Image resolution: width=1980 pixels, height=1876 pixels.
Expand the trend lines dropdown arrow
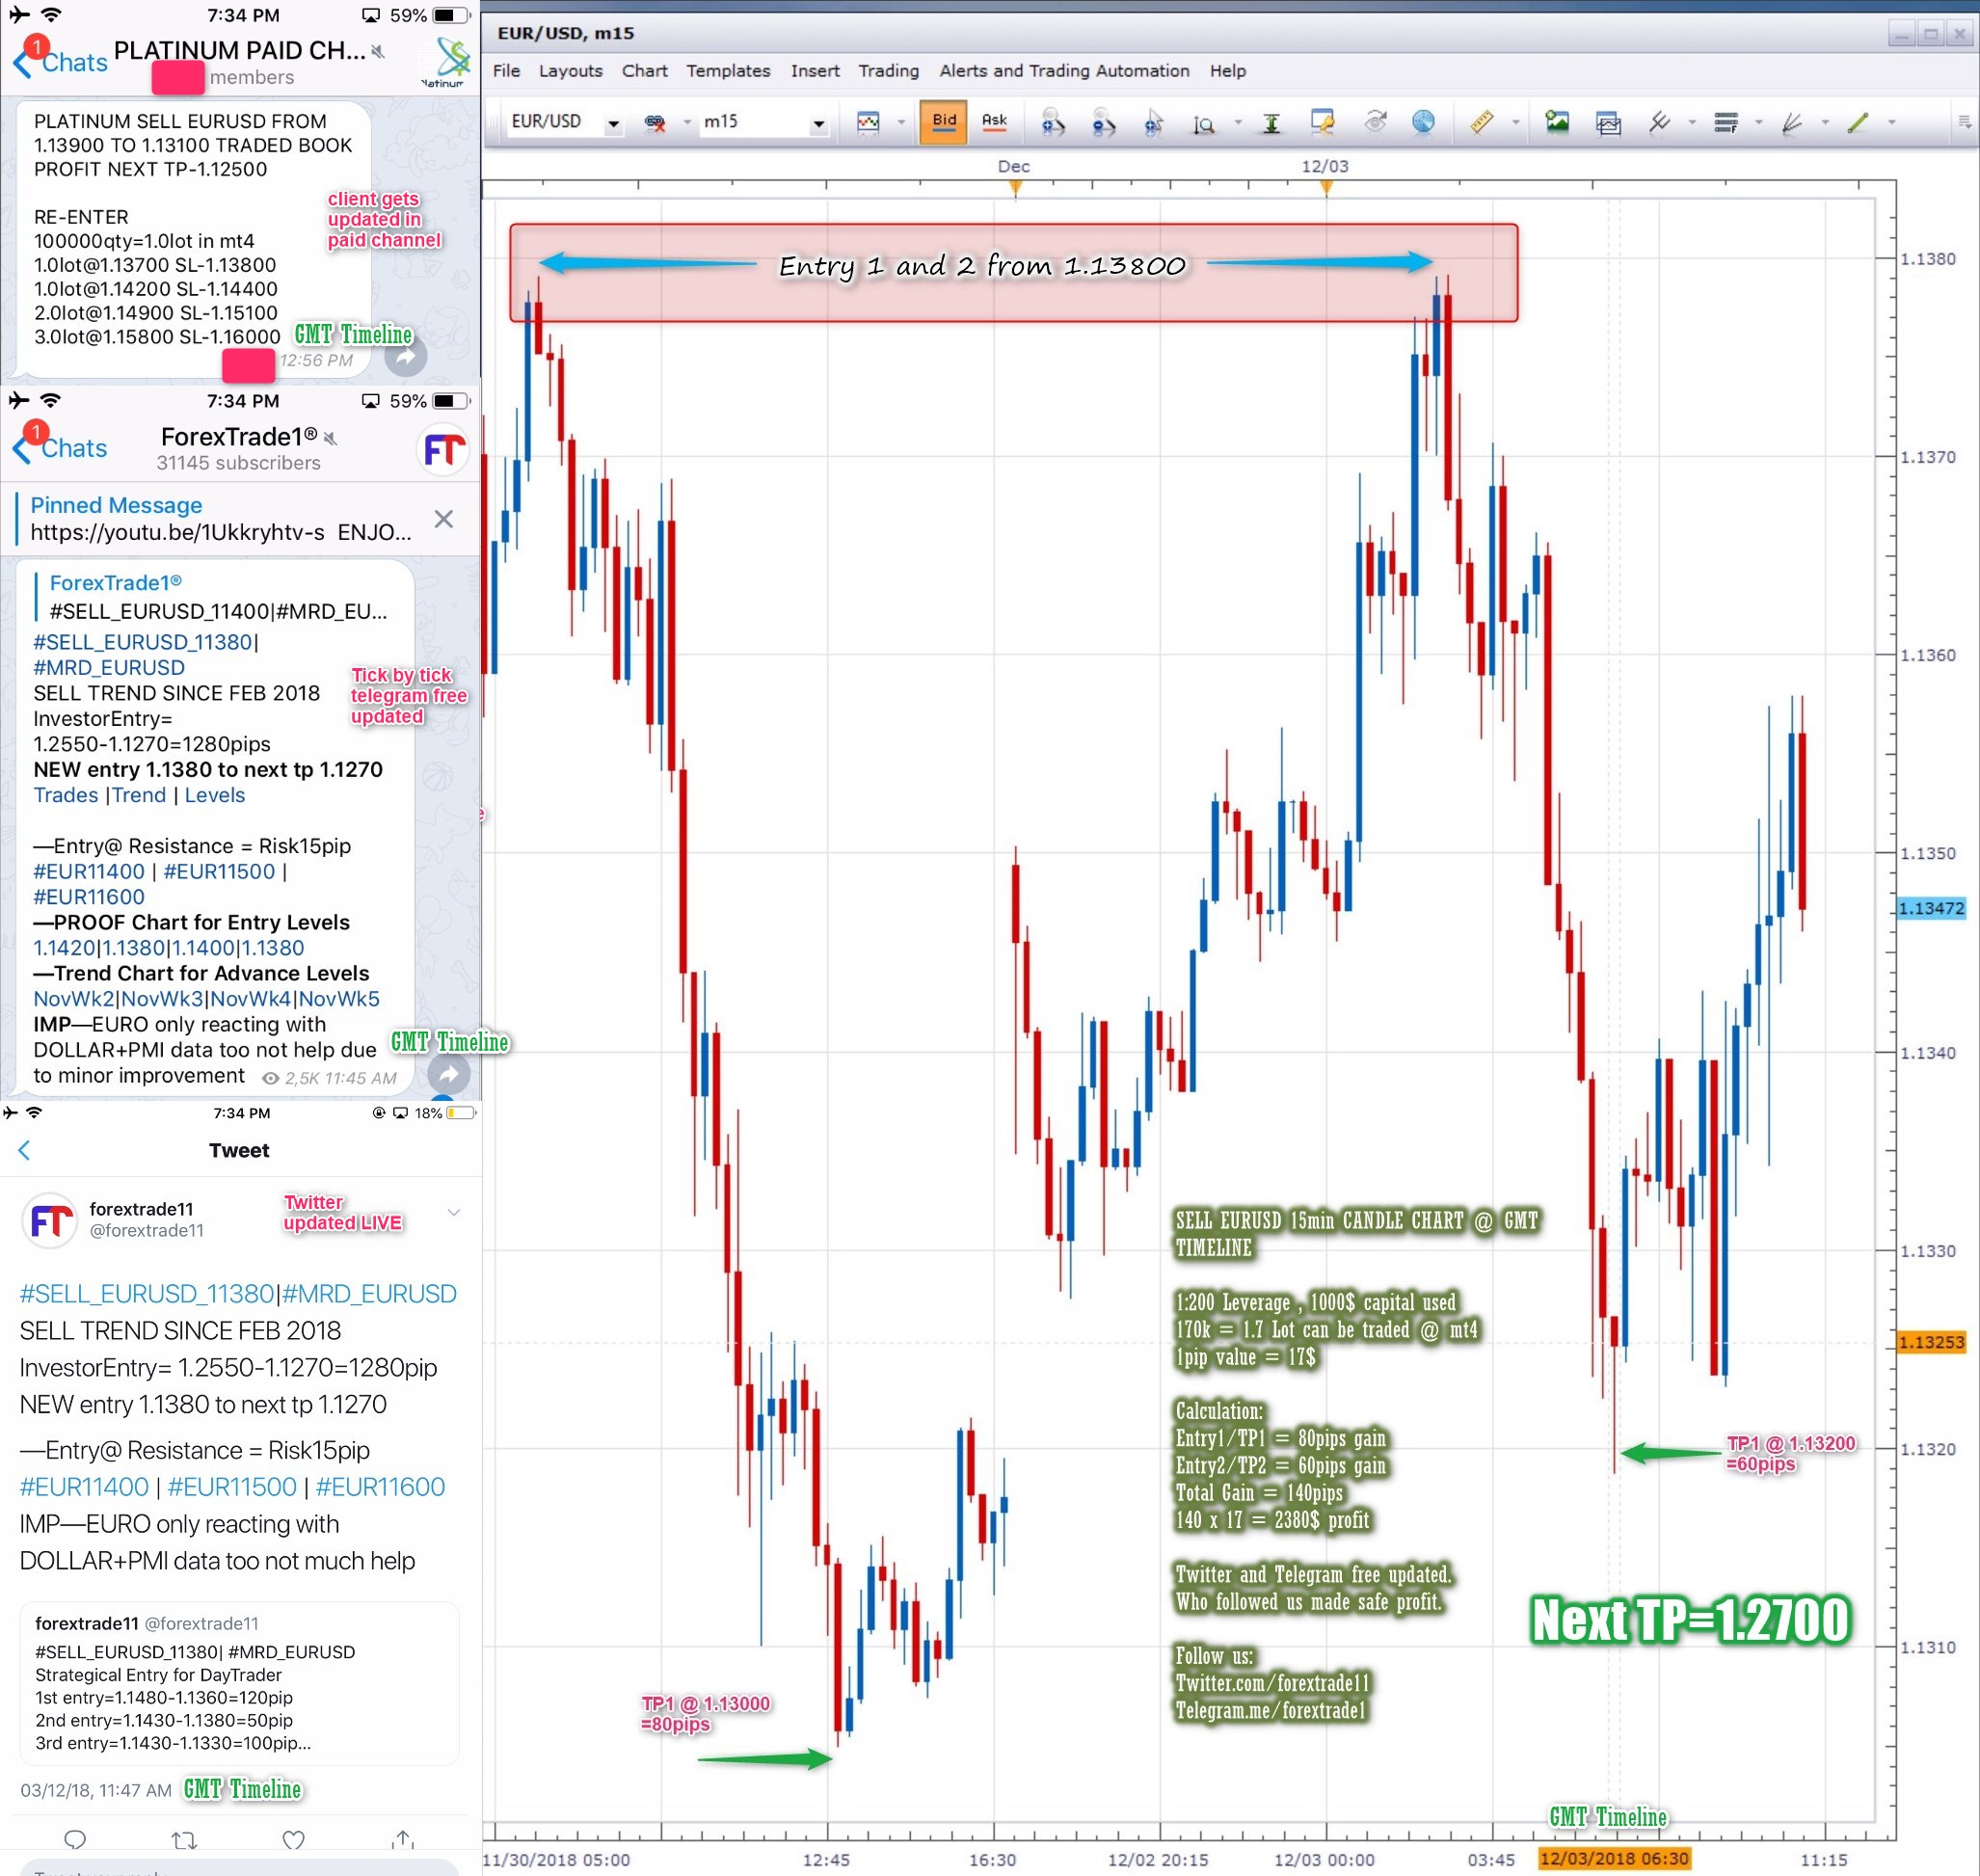tap(1692, 123)
